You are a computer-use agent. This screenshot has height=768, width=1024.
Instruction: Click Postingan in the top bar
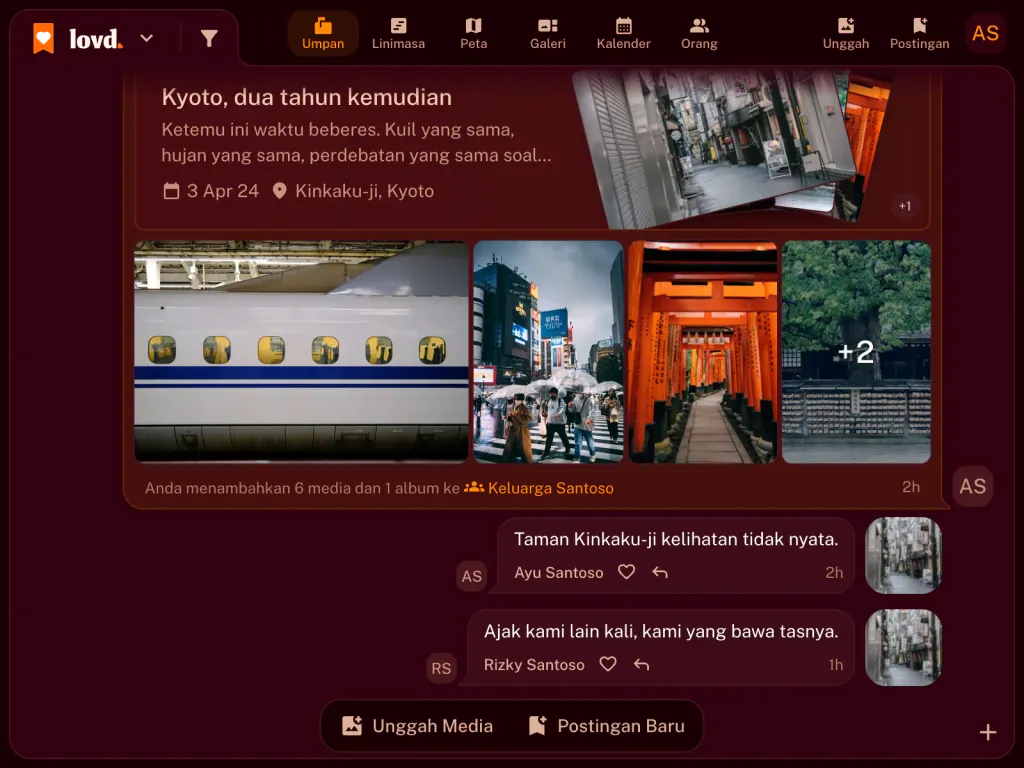(920, 34)
